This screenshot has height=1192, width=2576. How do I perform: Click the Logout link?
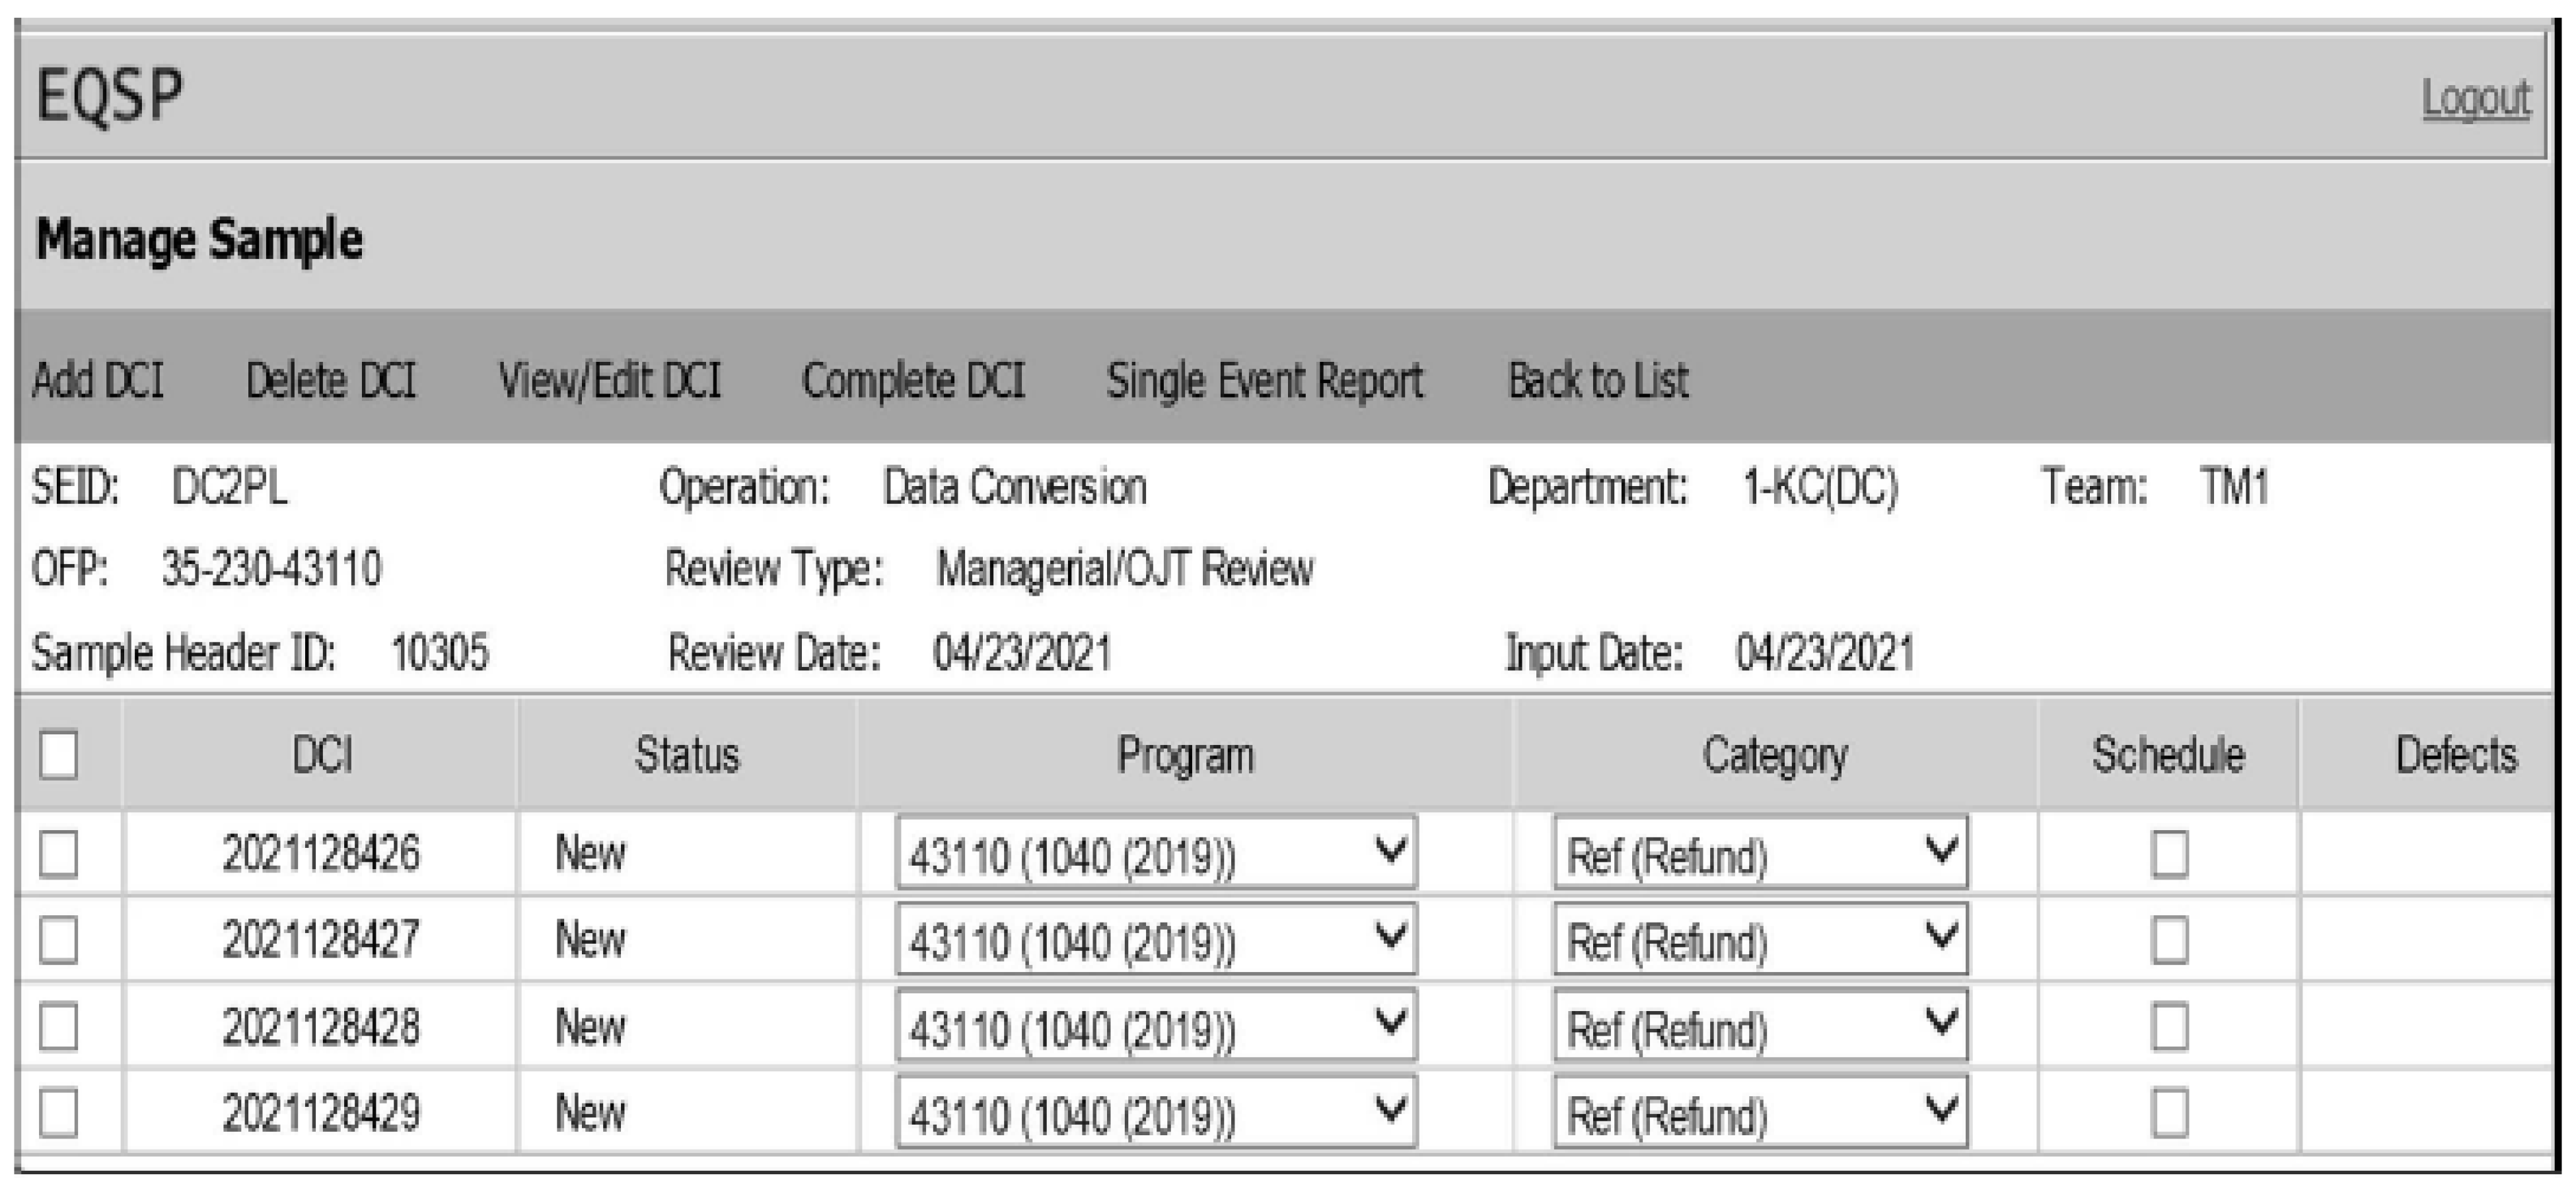[x=2475, y=99]
